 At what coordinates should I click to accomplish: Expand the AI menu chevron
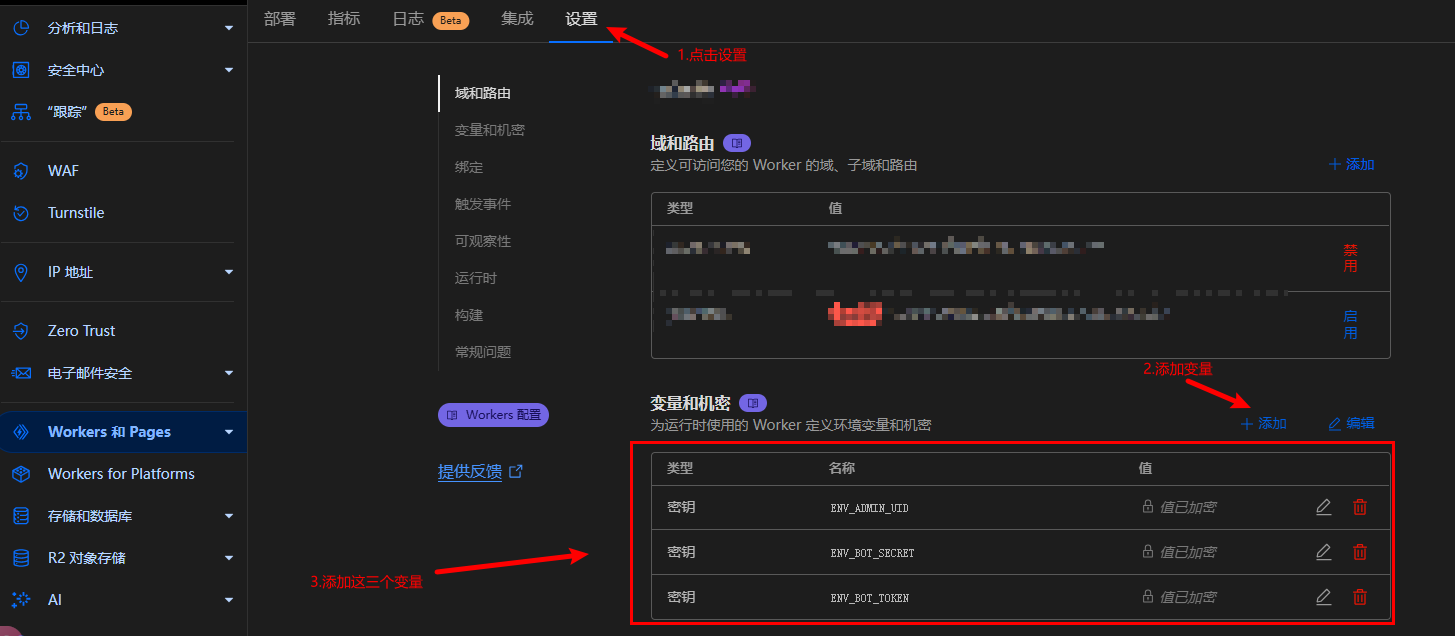tap(229, 600)
